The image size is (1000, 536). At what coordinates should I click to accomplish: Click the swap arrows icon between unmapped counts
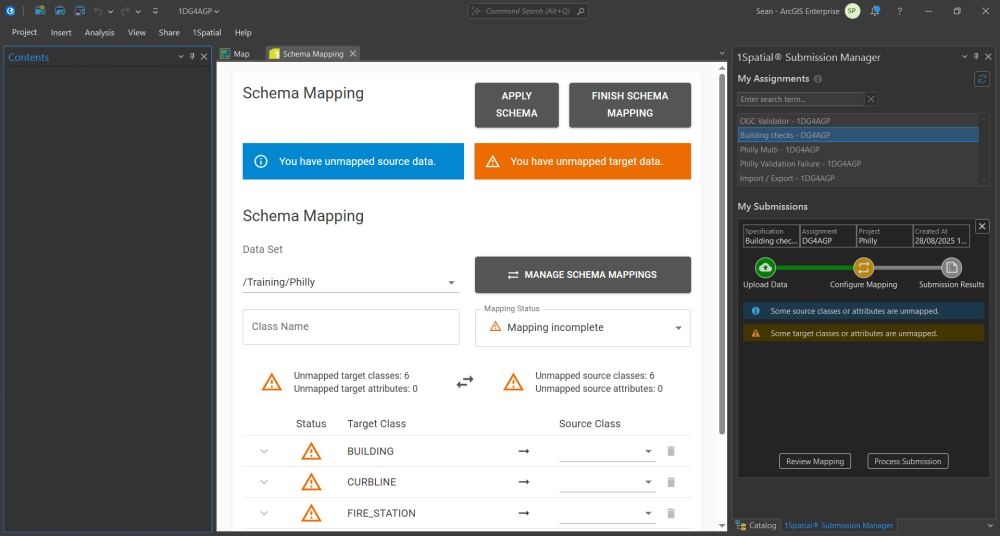point(465,382)
